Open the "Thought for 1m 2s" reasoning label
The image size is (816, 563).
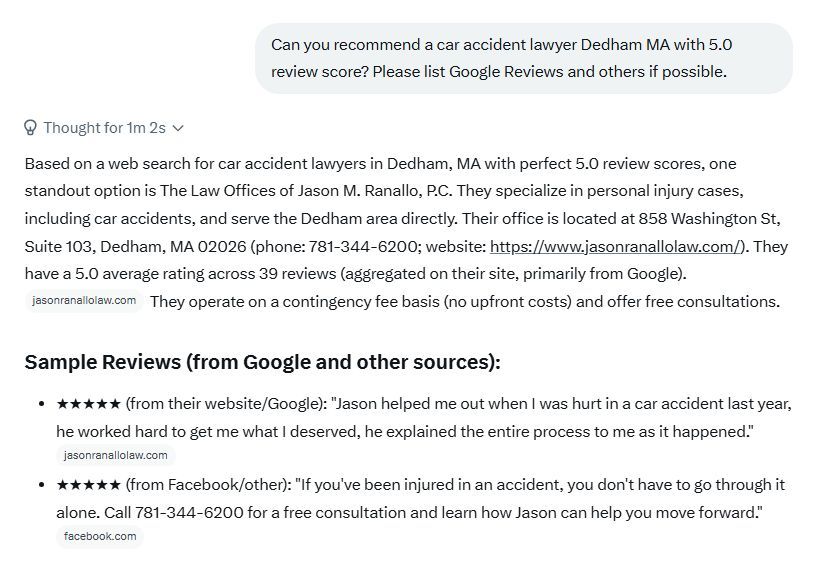tap(104, 128)
